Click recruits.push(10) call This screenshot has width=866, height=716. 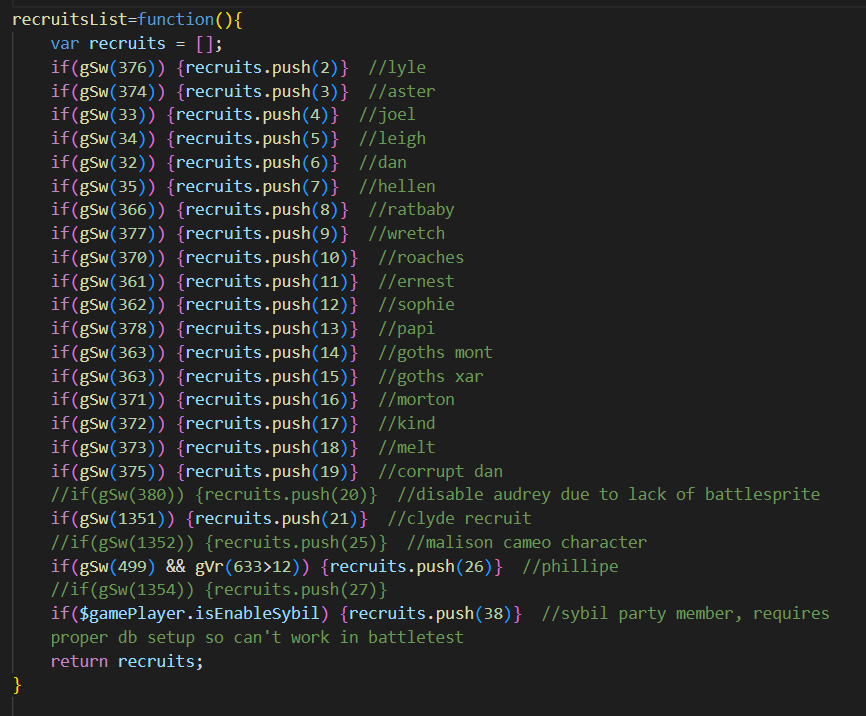pyautogui.click(x=267, y=257)
